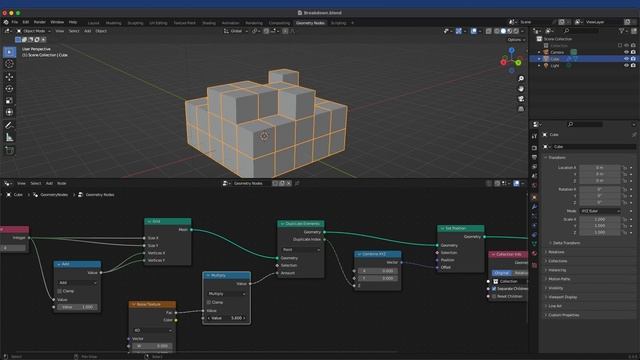Viewport: 640px width, 360px height.
Task: Expand the Relations panel
Action: tap(556, 252)
